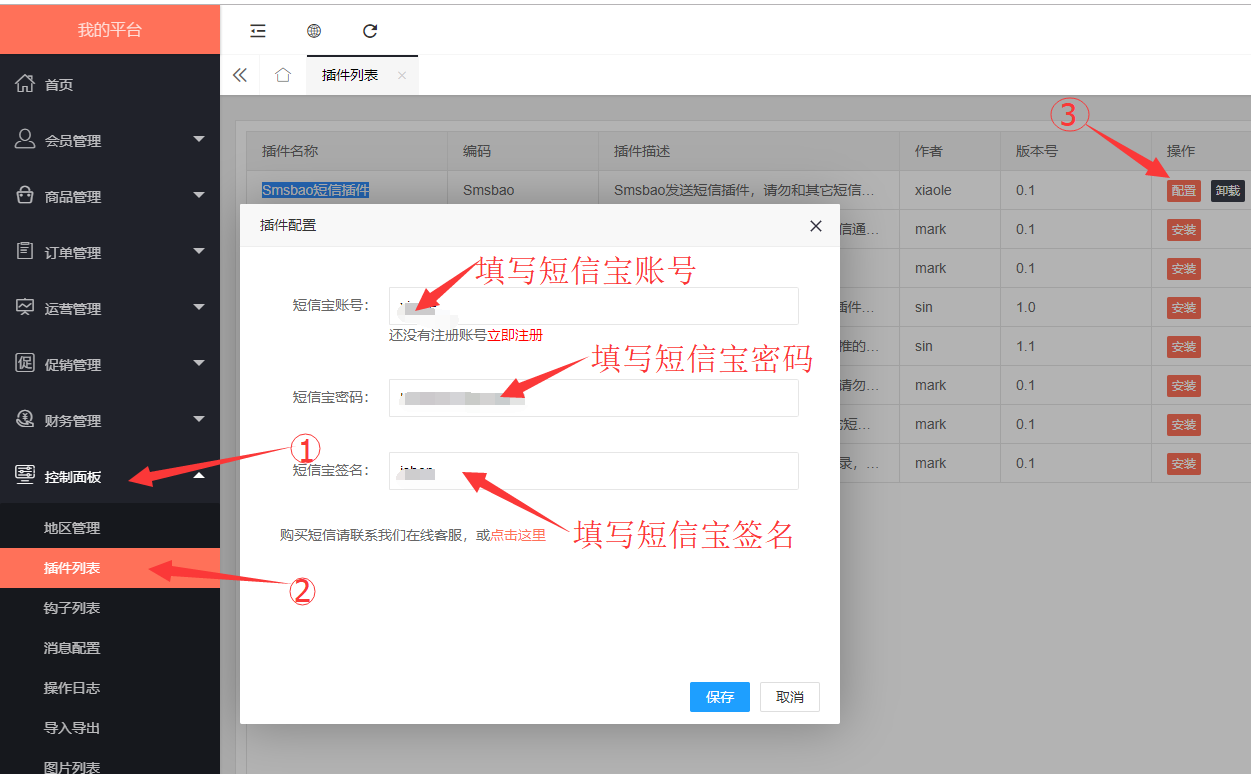Click the sidebar collapse menu icon
Viewport: 1251px width, 774px height.
click(258, 31)
